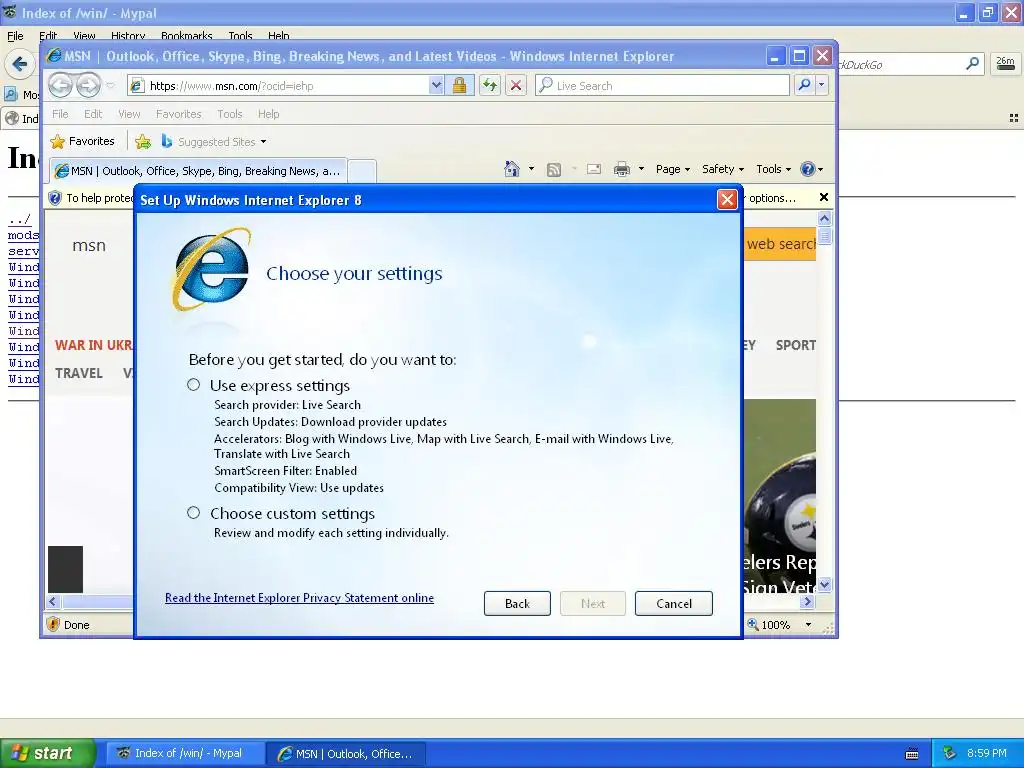1024x768 pixels.
Task: Click the information bar shield icon
Action: click(x=56, y=198)
